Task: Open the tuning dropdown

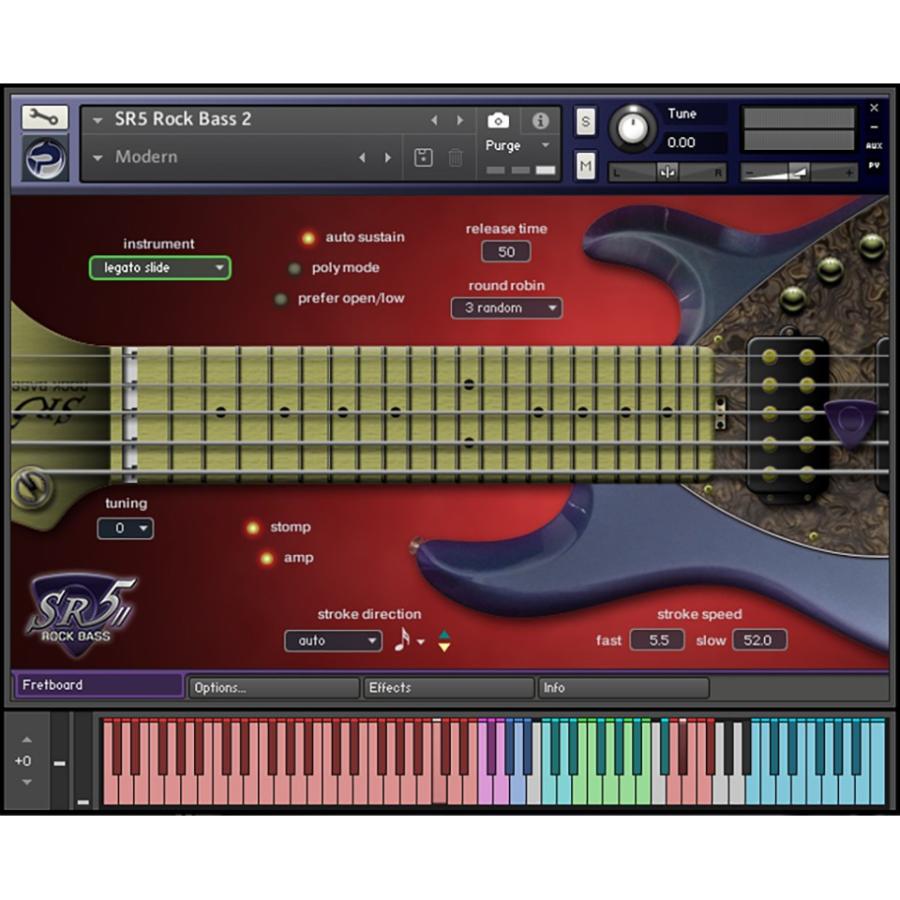Action: pyautogui.click(x=125, y=528)
